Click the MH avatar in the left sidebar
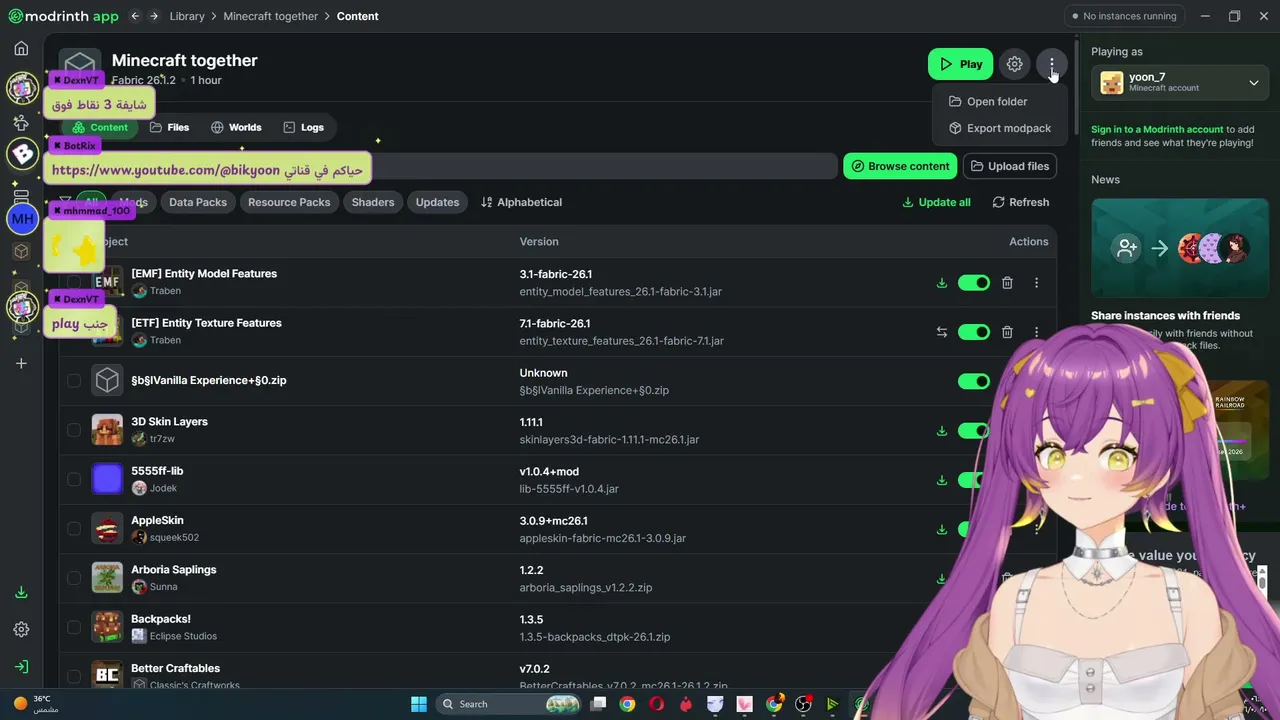 pos(22,219)
